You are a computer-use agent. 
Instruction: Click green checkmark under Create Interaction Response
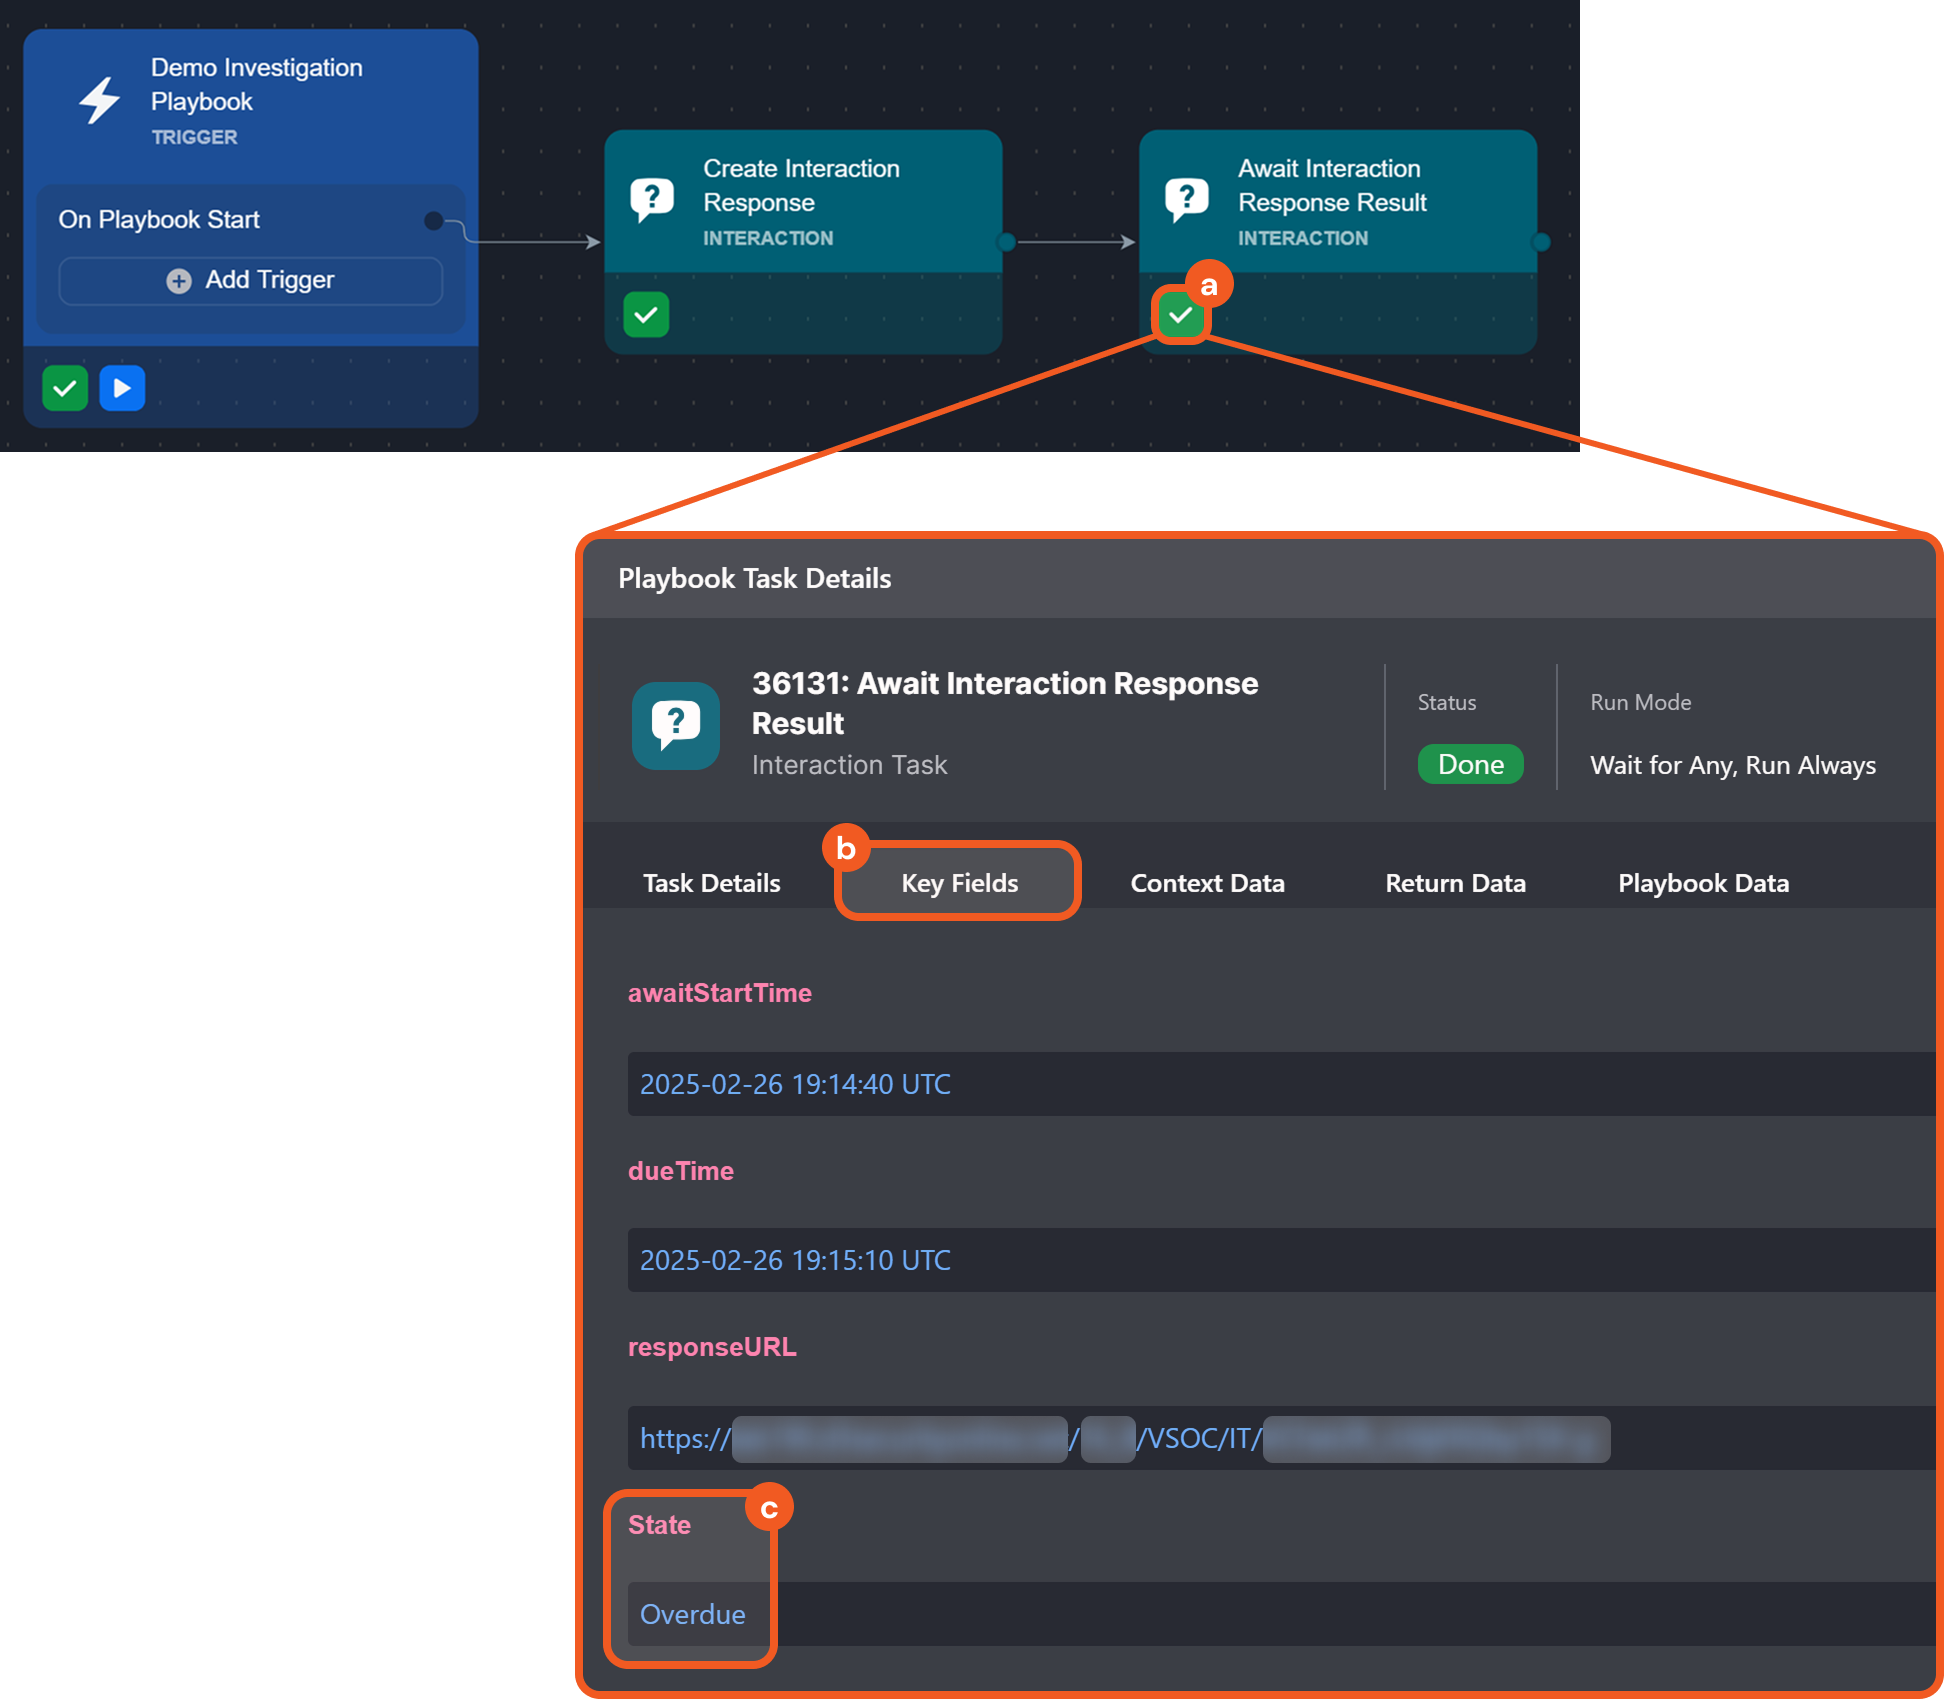pyautogui.click(x=646, y=315)
